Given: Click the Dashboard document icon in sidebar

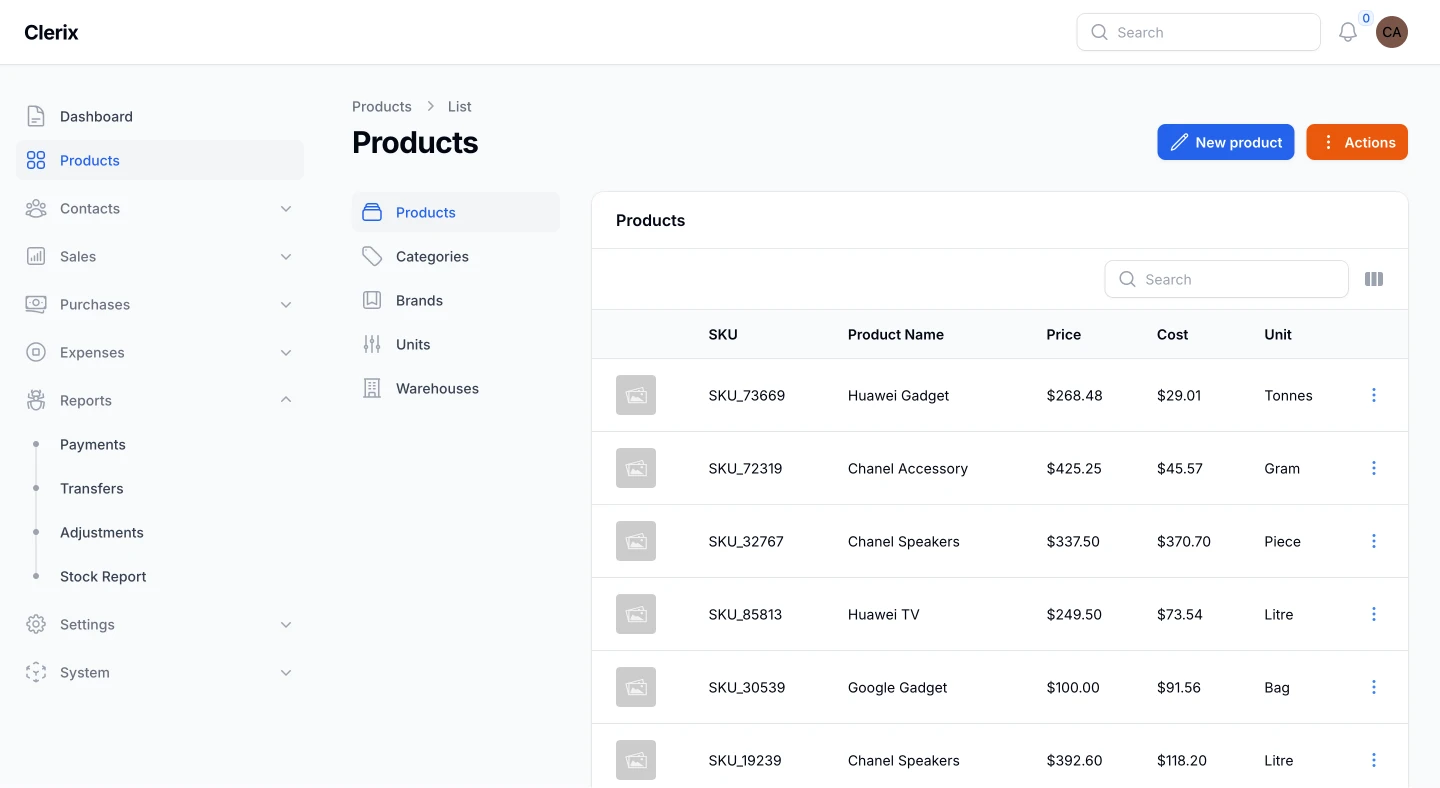Looking at the screenshot, I should [36, 116].
